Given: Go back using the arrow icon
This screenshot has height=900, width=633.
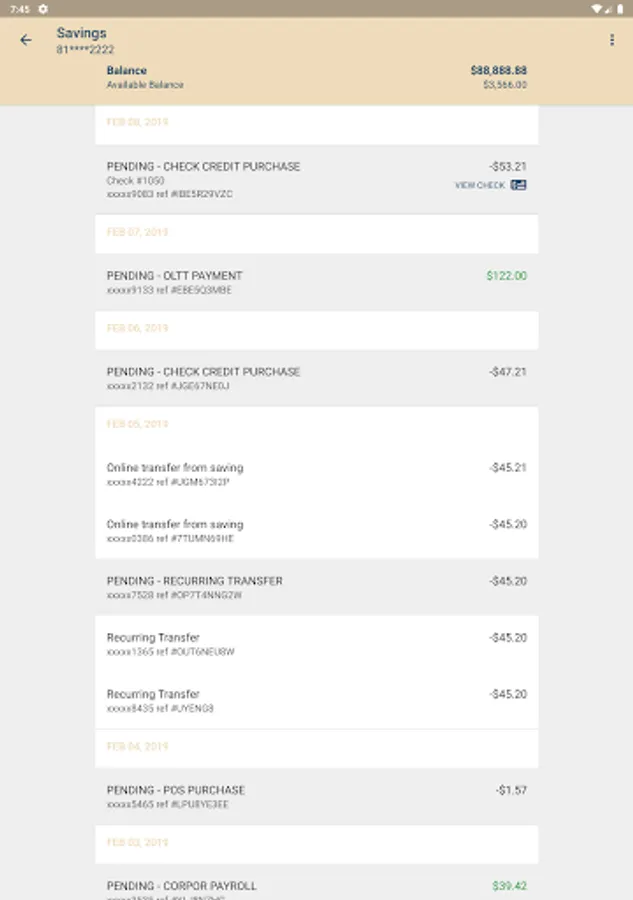Looking at the screenshot, I should pos(26,40).
